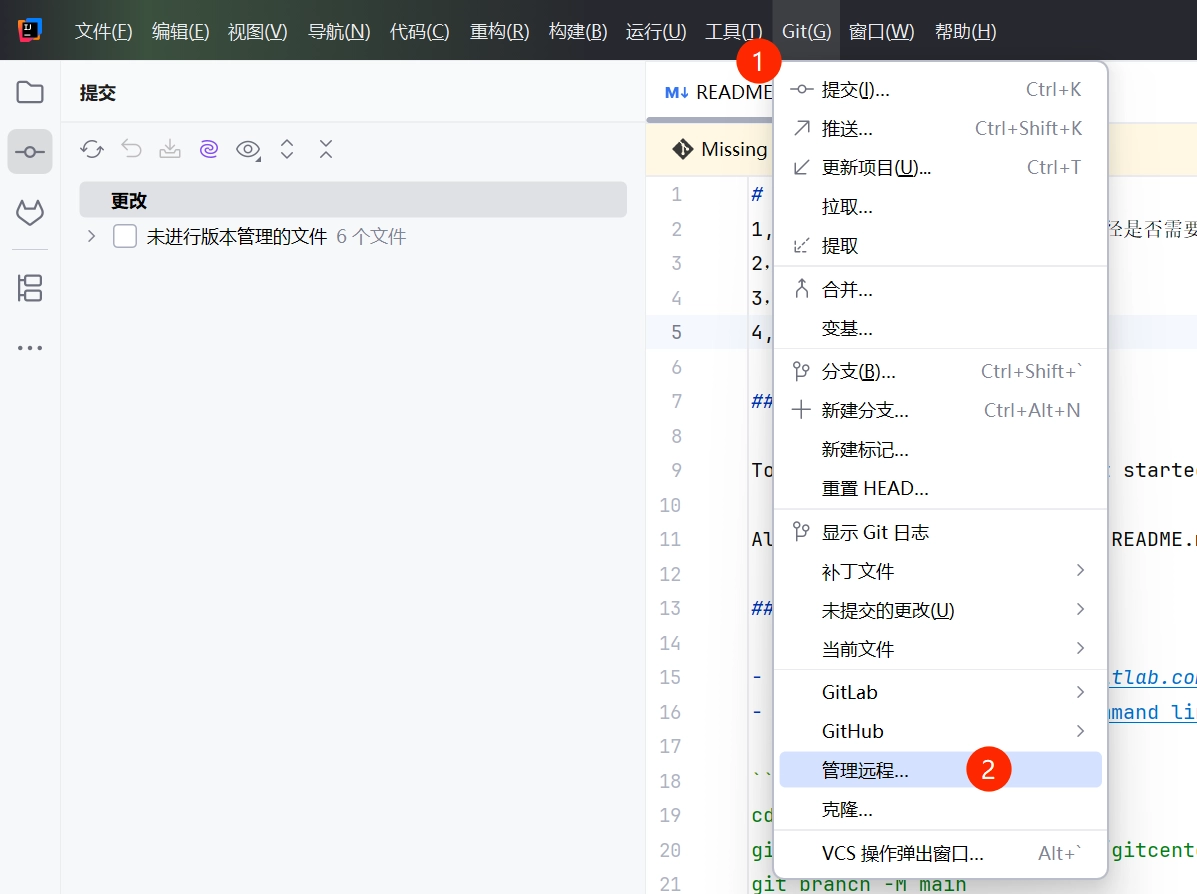Screen dimensions: 1197x894
Task: Expand the 未提交的更改(U) submenu
Action: (x=940, y=610)
